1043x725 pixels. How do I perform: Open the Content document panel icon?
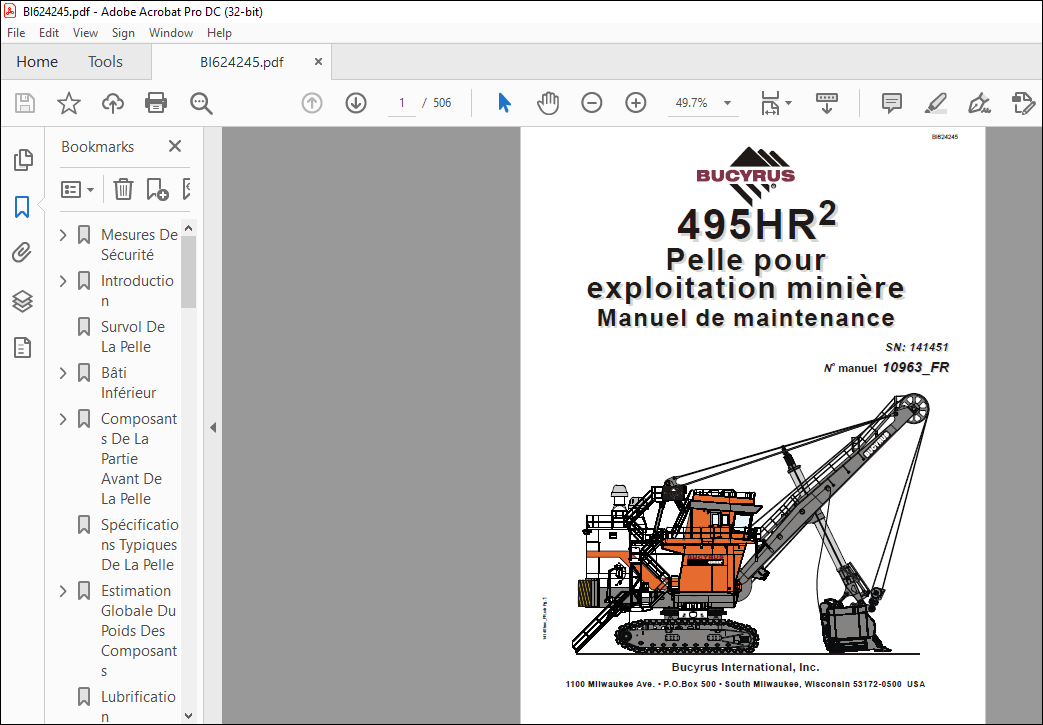point(22,347)
